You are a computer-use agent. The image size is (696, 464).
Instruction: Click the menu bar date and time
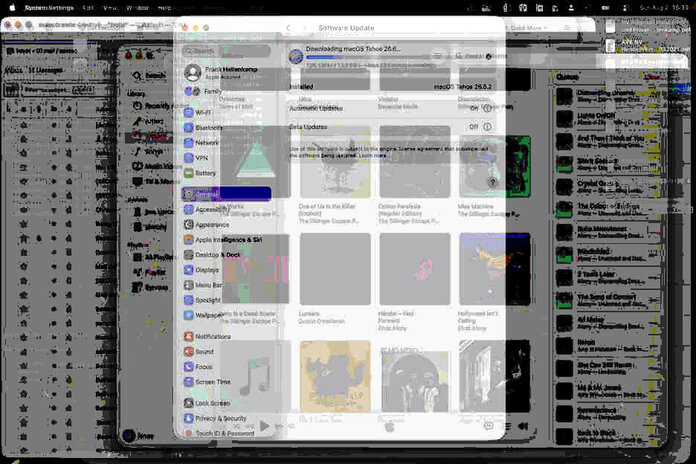pos(664,8)
